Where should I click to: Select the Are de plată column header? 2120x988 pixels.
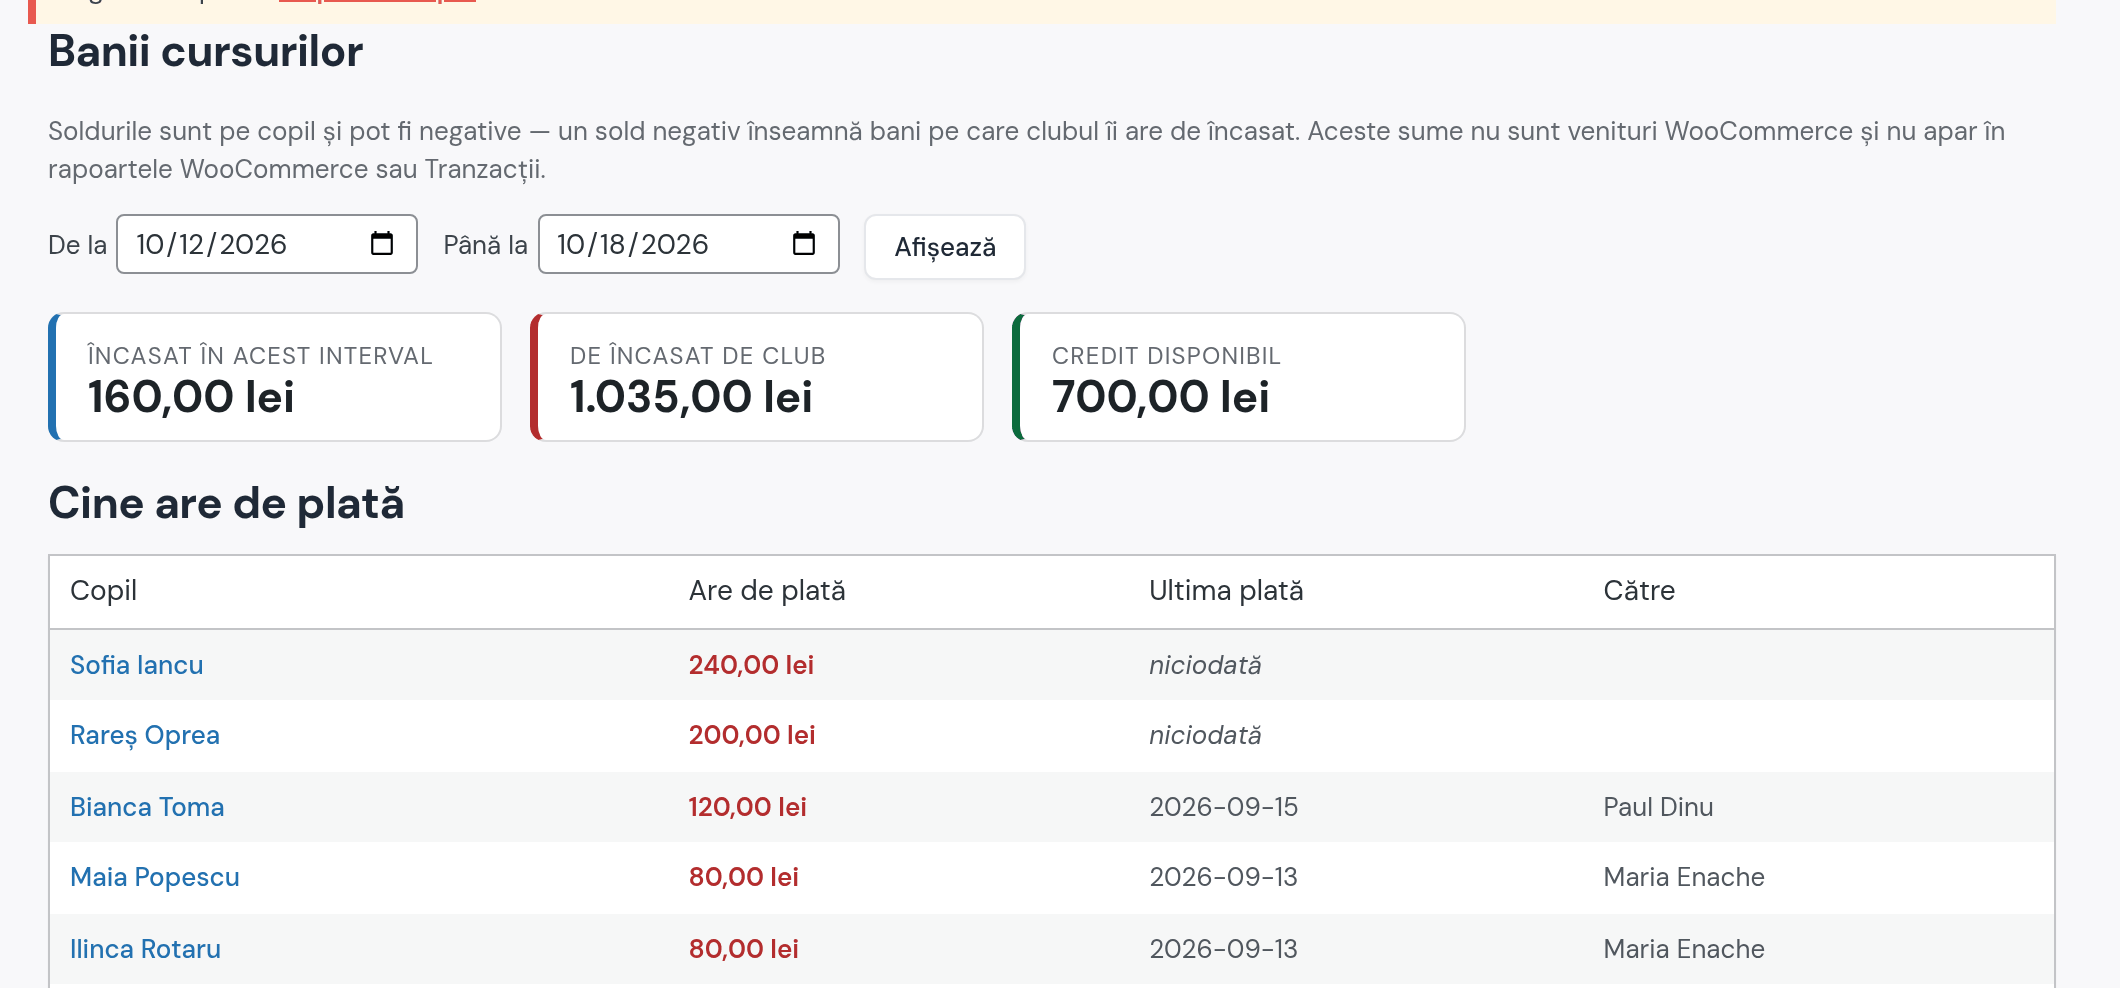[x=767, y=591]
